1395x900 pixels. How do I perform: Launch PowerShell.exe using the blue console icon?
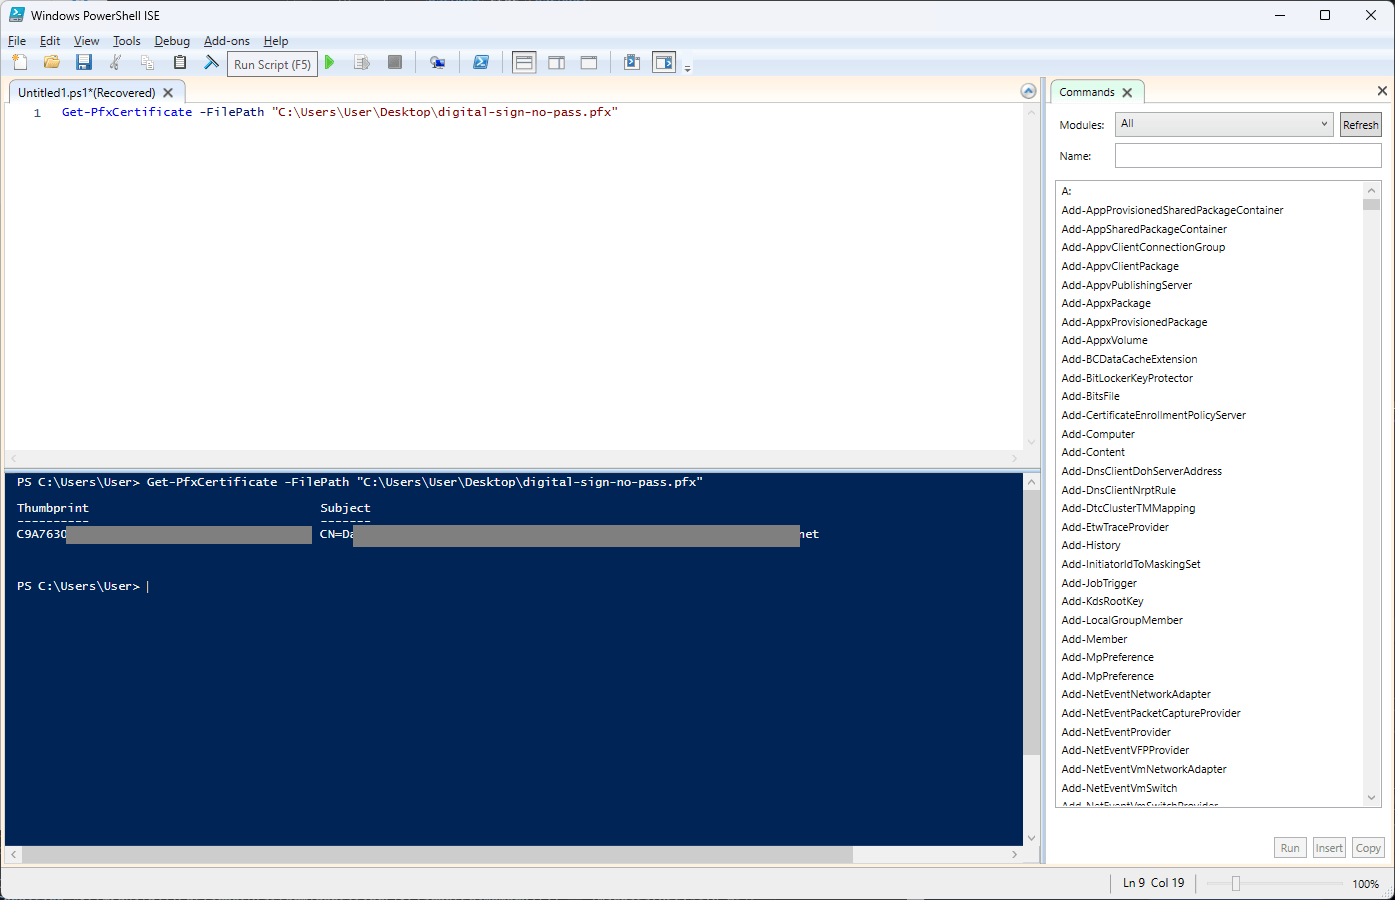(x=481, y=62)
